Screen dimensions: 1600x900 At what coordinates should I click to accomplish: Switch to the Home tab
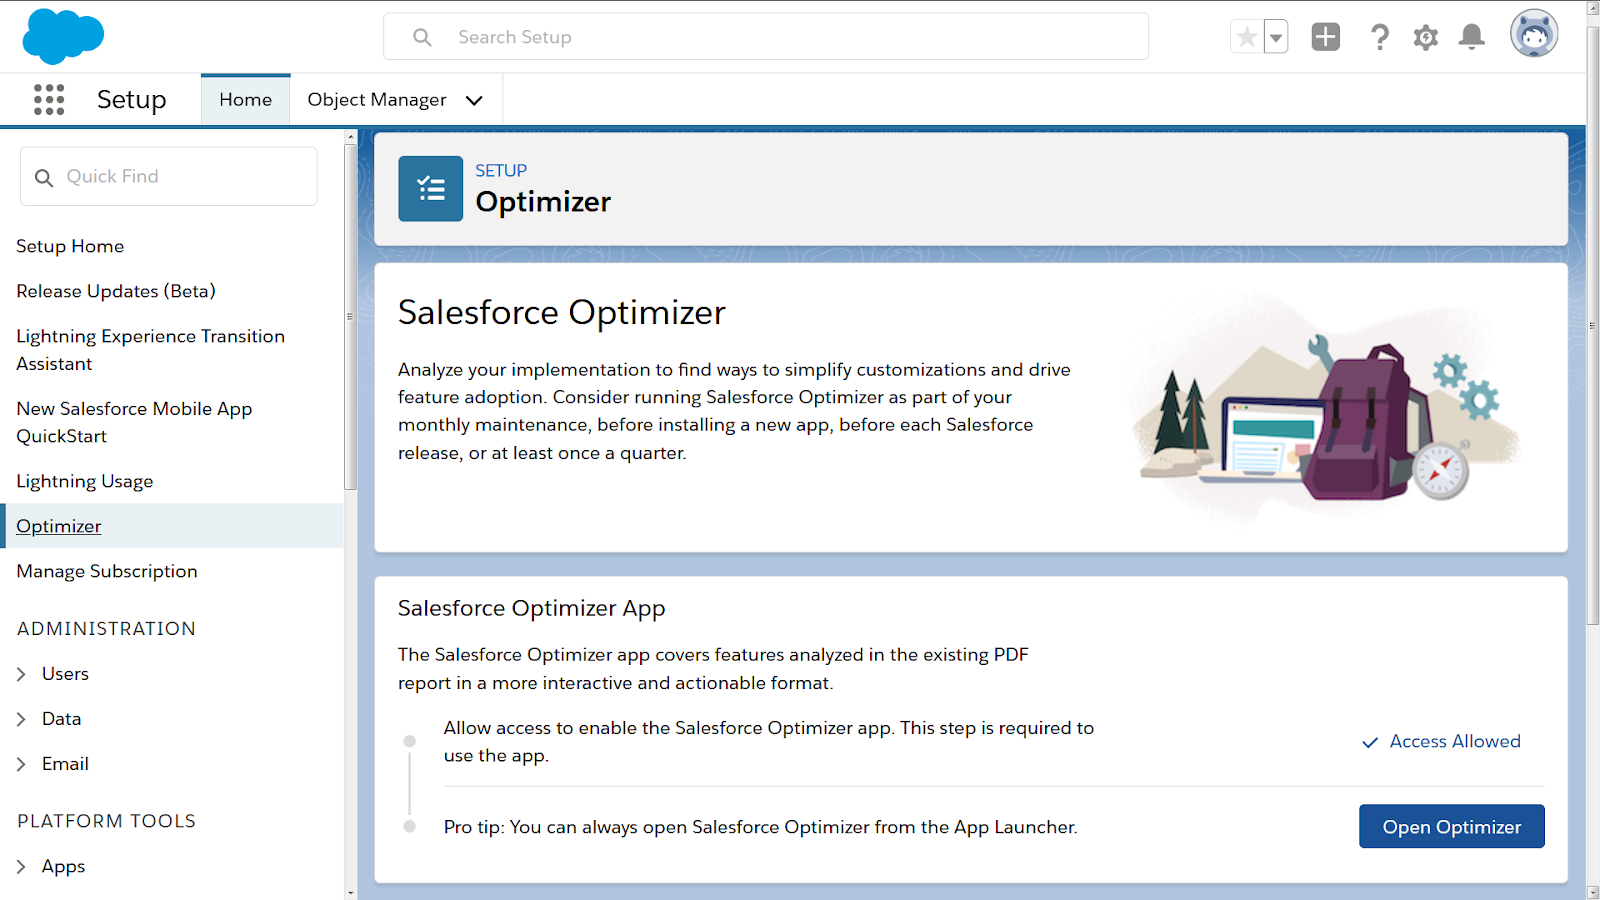[x=246, y=100]
